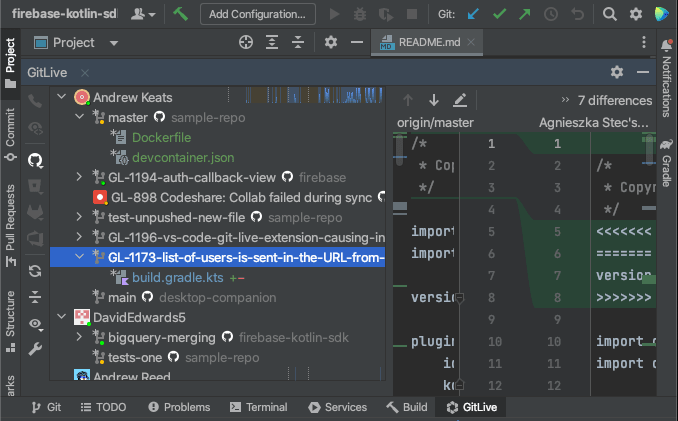The height and width of the screenshot is (421, 678).
Task: Click Git Push green arrow
Action: pos(524,14)
